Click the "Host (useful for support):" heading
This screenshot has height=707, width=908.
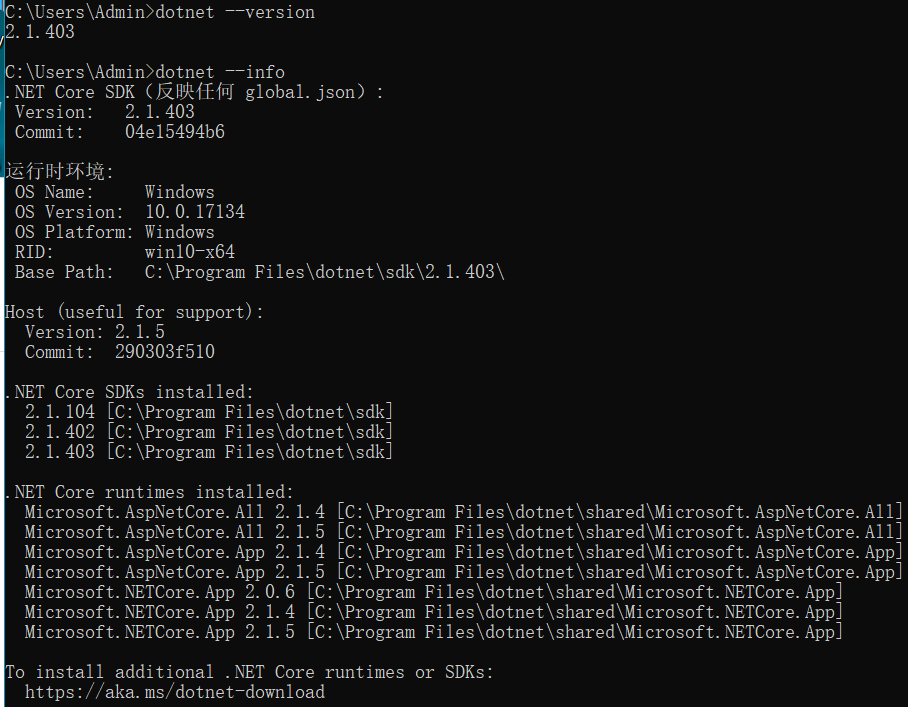click(x=135, y=312)
